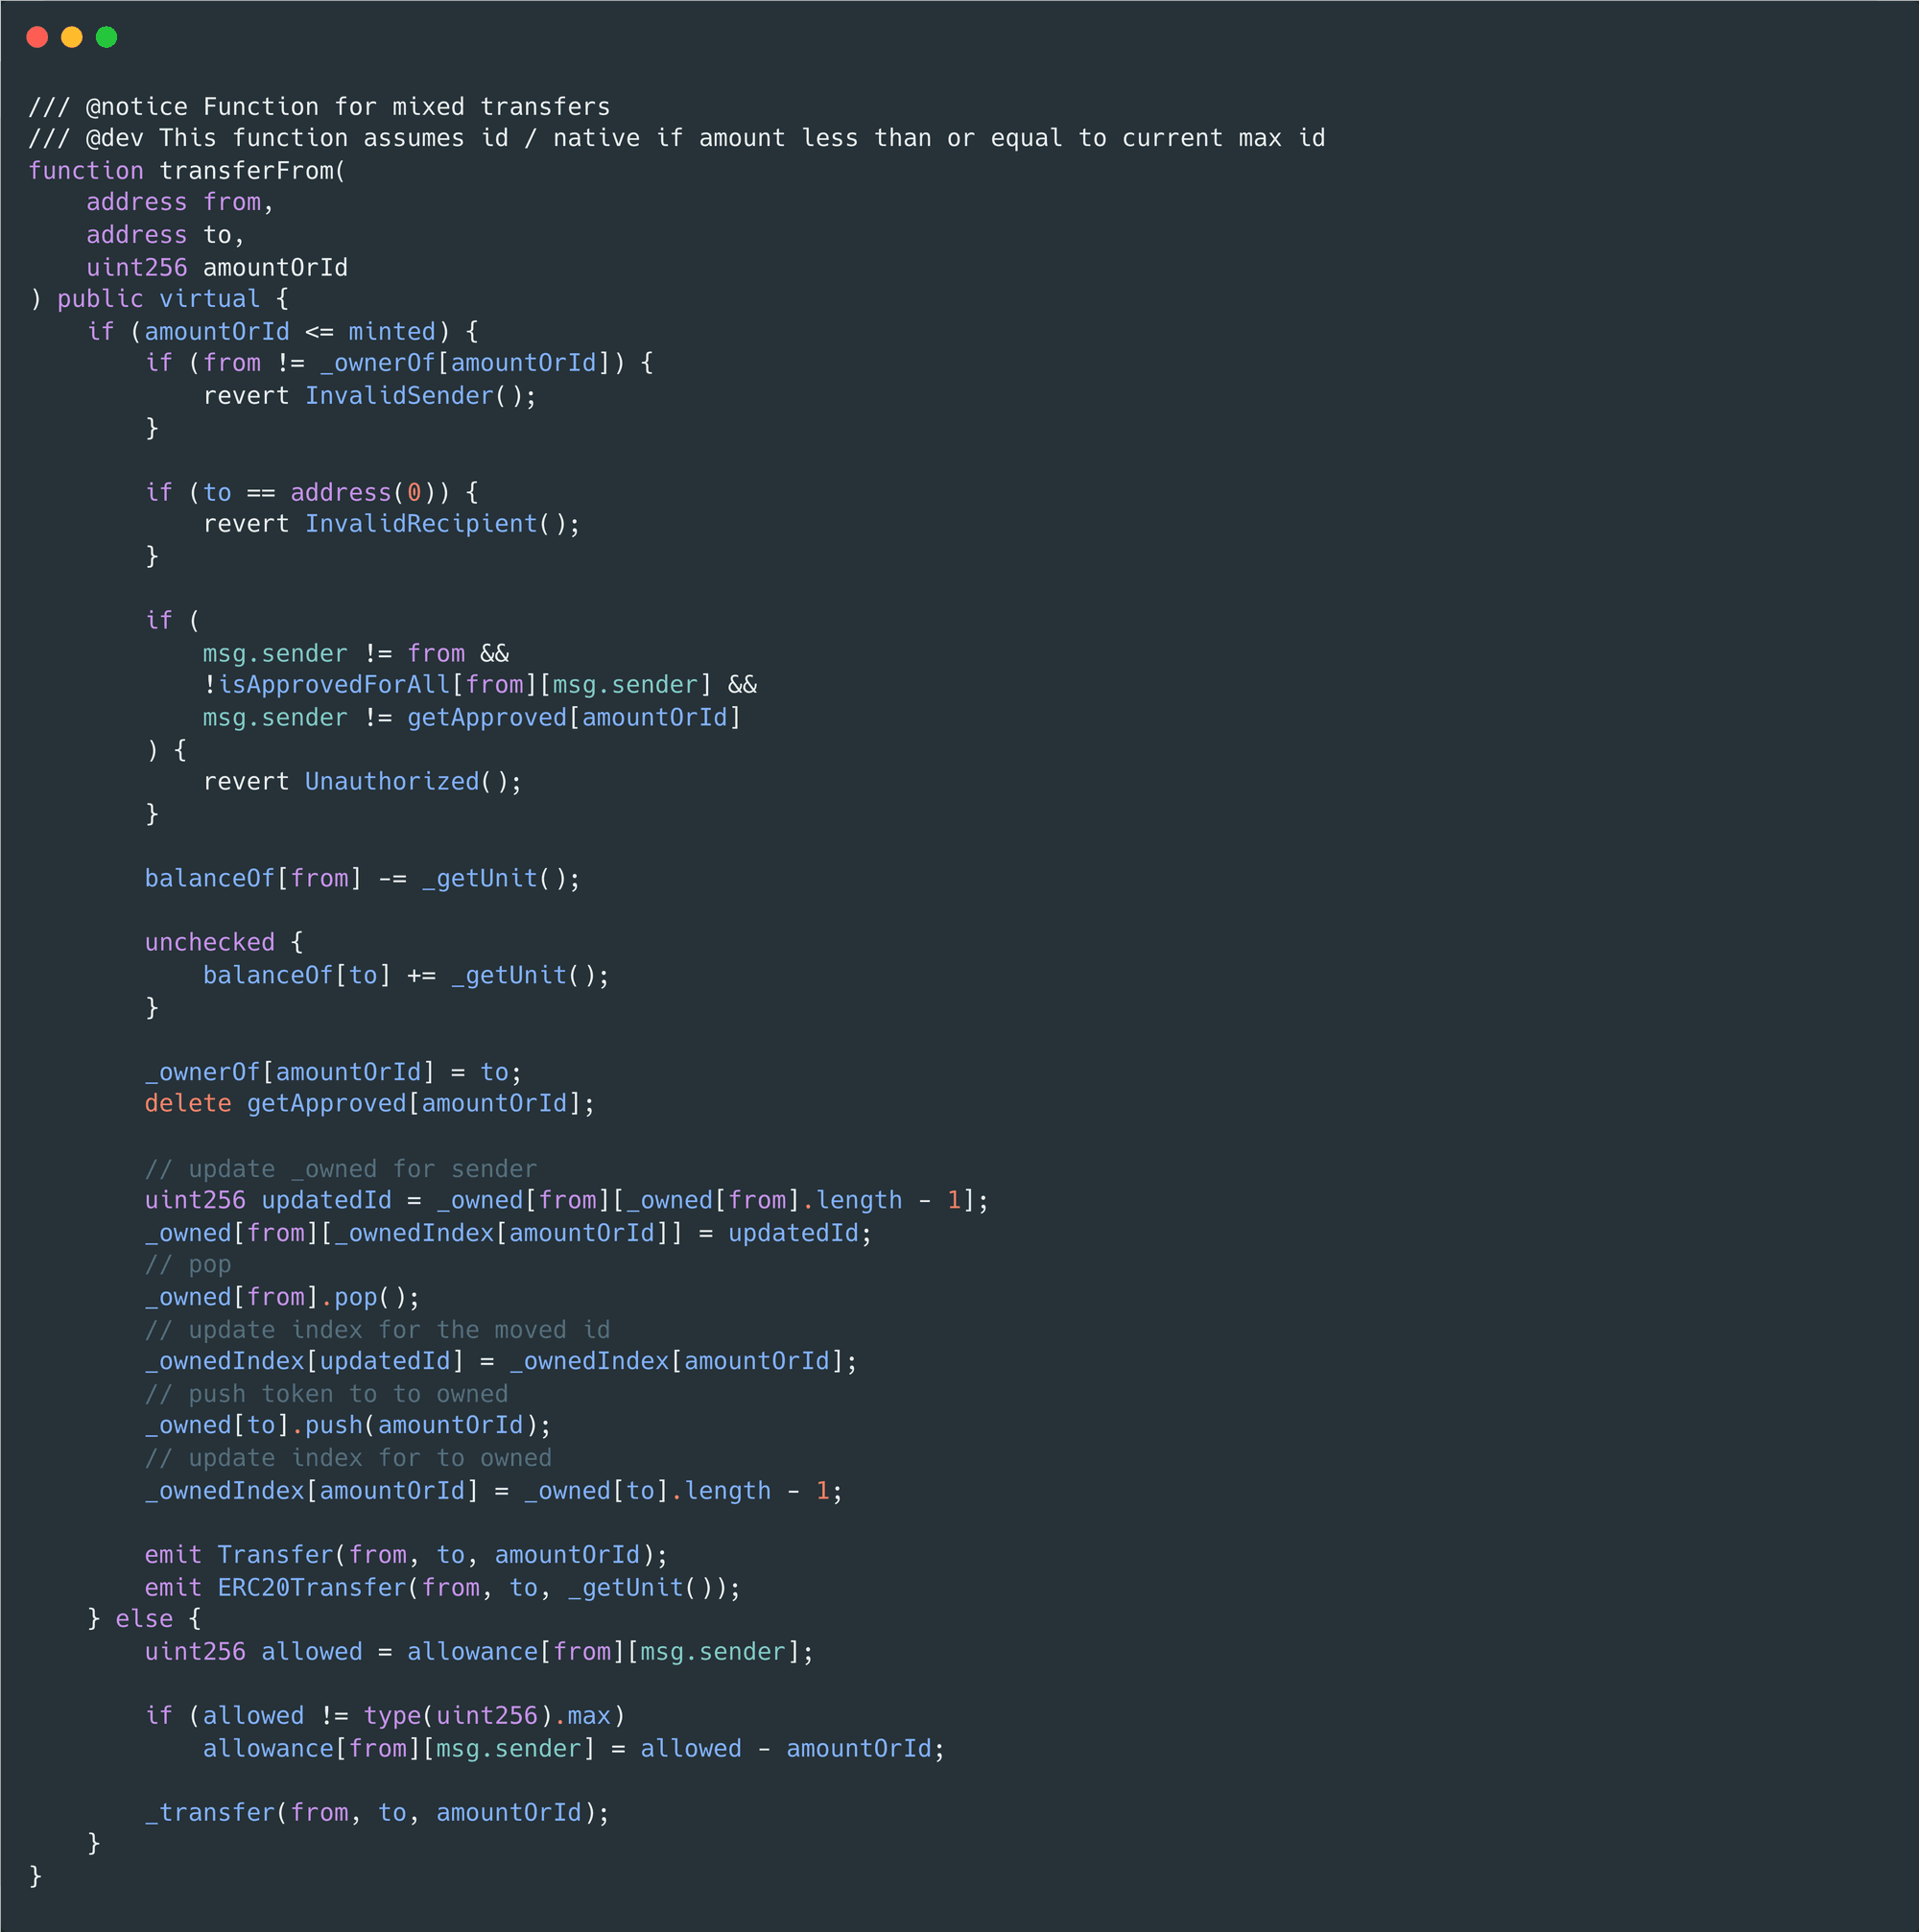
Task: Click the function keyword before transferFrom
Action: 86,171
